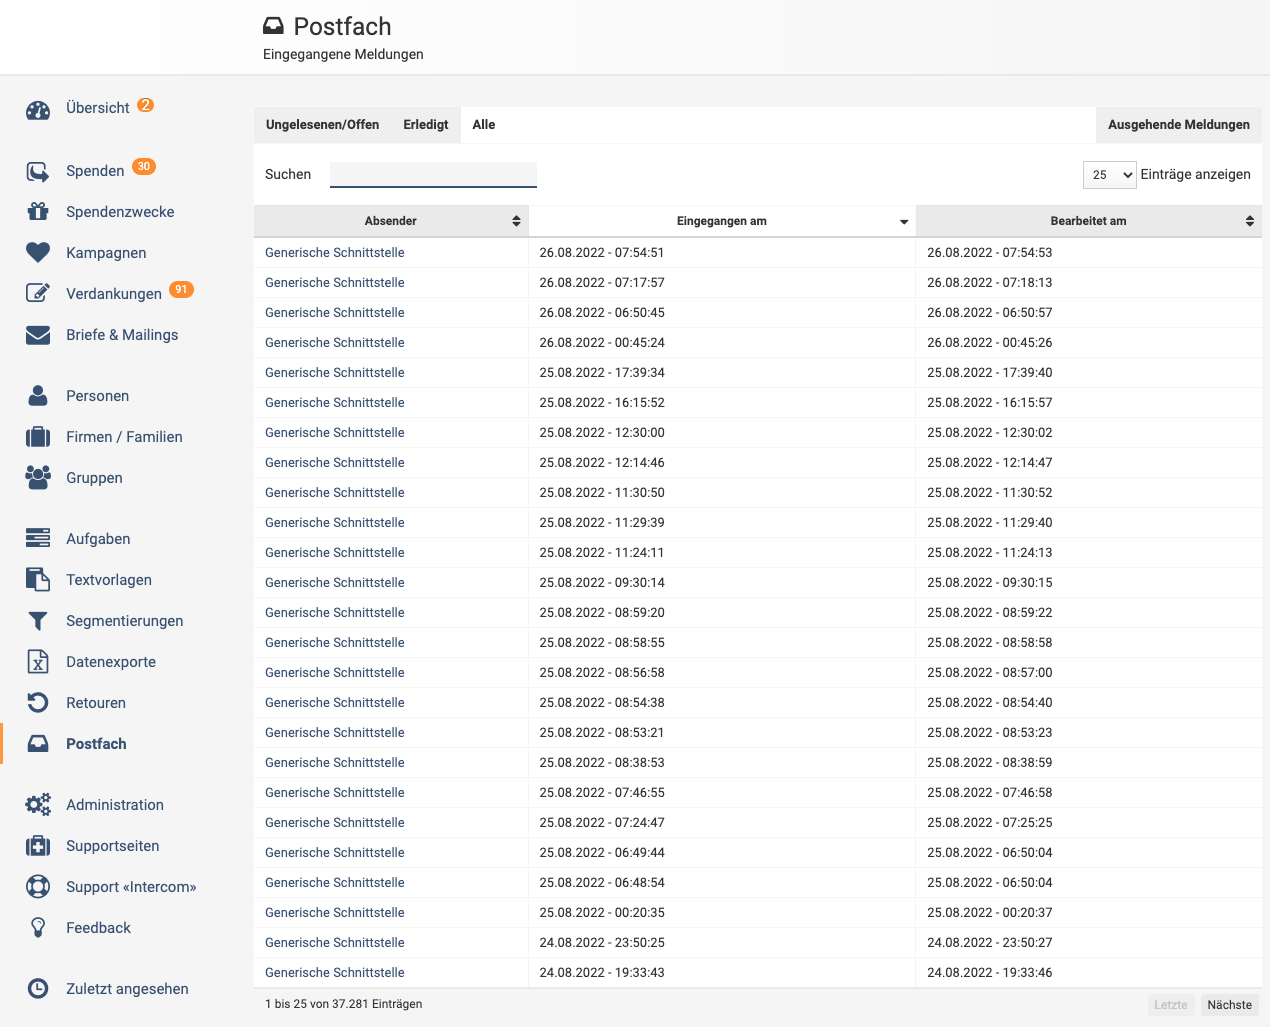Open first Generische Schnittstelle message from 07:54:51
Viewport: 1270px width, 1027px height.
pyautogui.click(x=335, y=253)
